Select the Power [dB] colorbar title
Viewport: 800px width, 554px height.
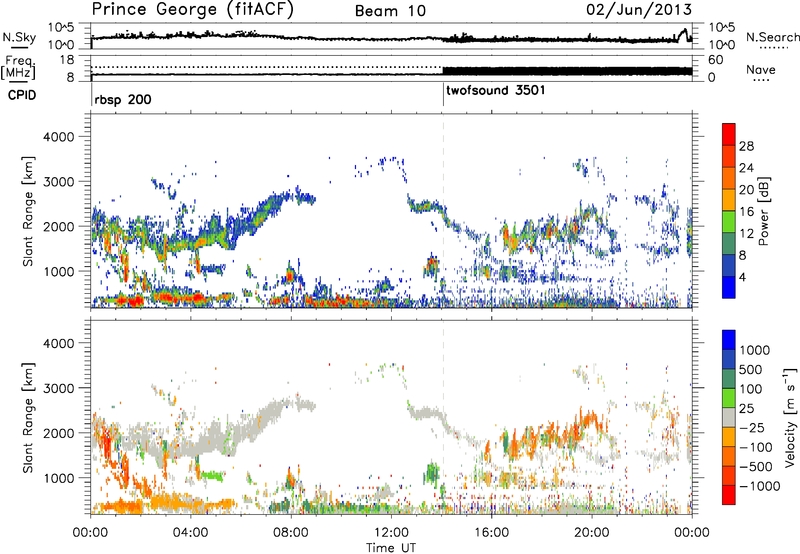click(763, 211)
